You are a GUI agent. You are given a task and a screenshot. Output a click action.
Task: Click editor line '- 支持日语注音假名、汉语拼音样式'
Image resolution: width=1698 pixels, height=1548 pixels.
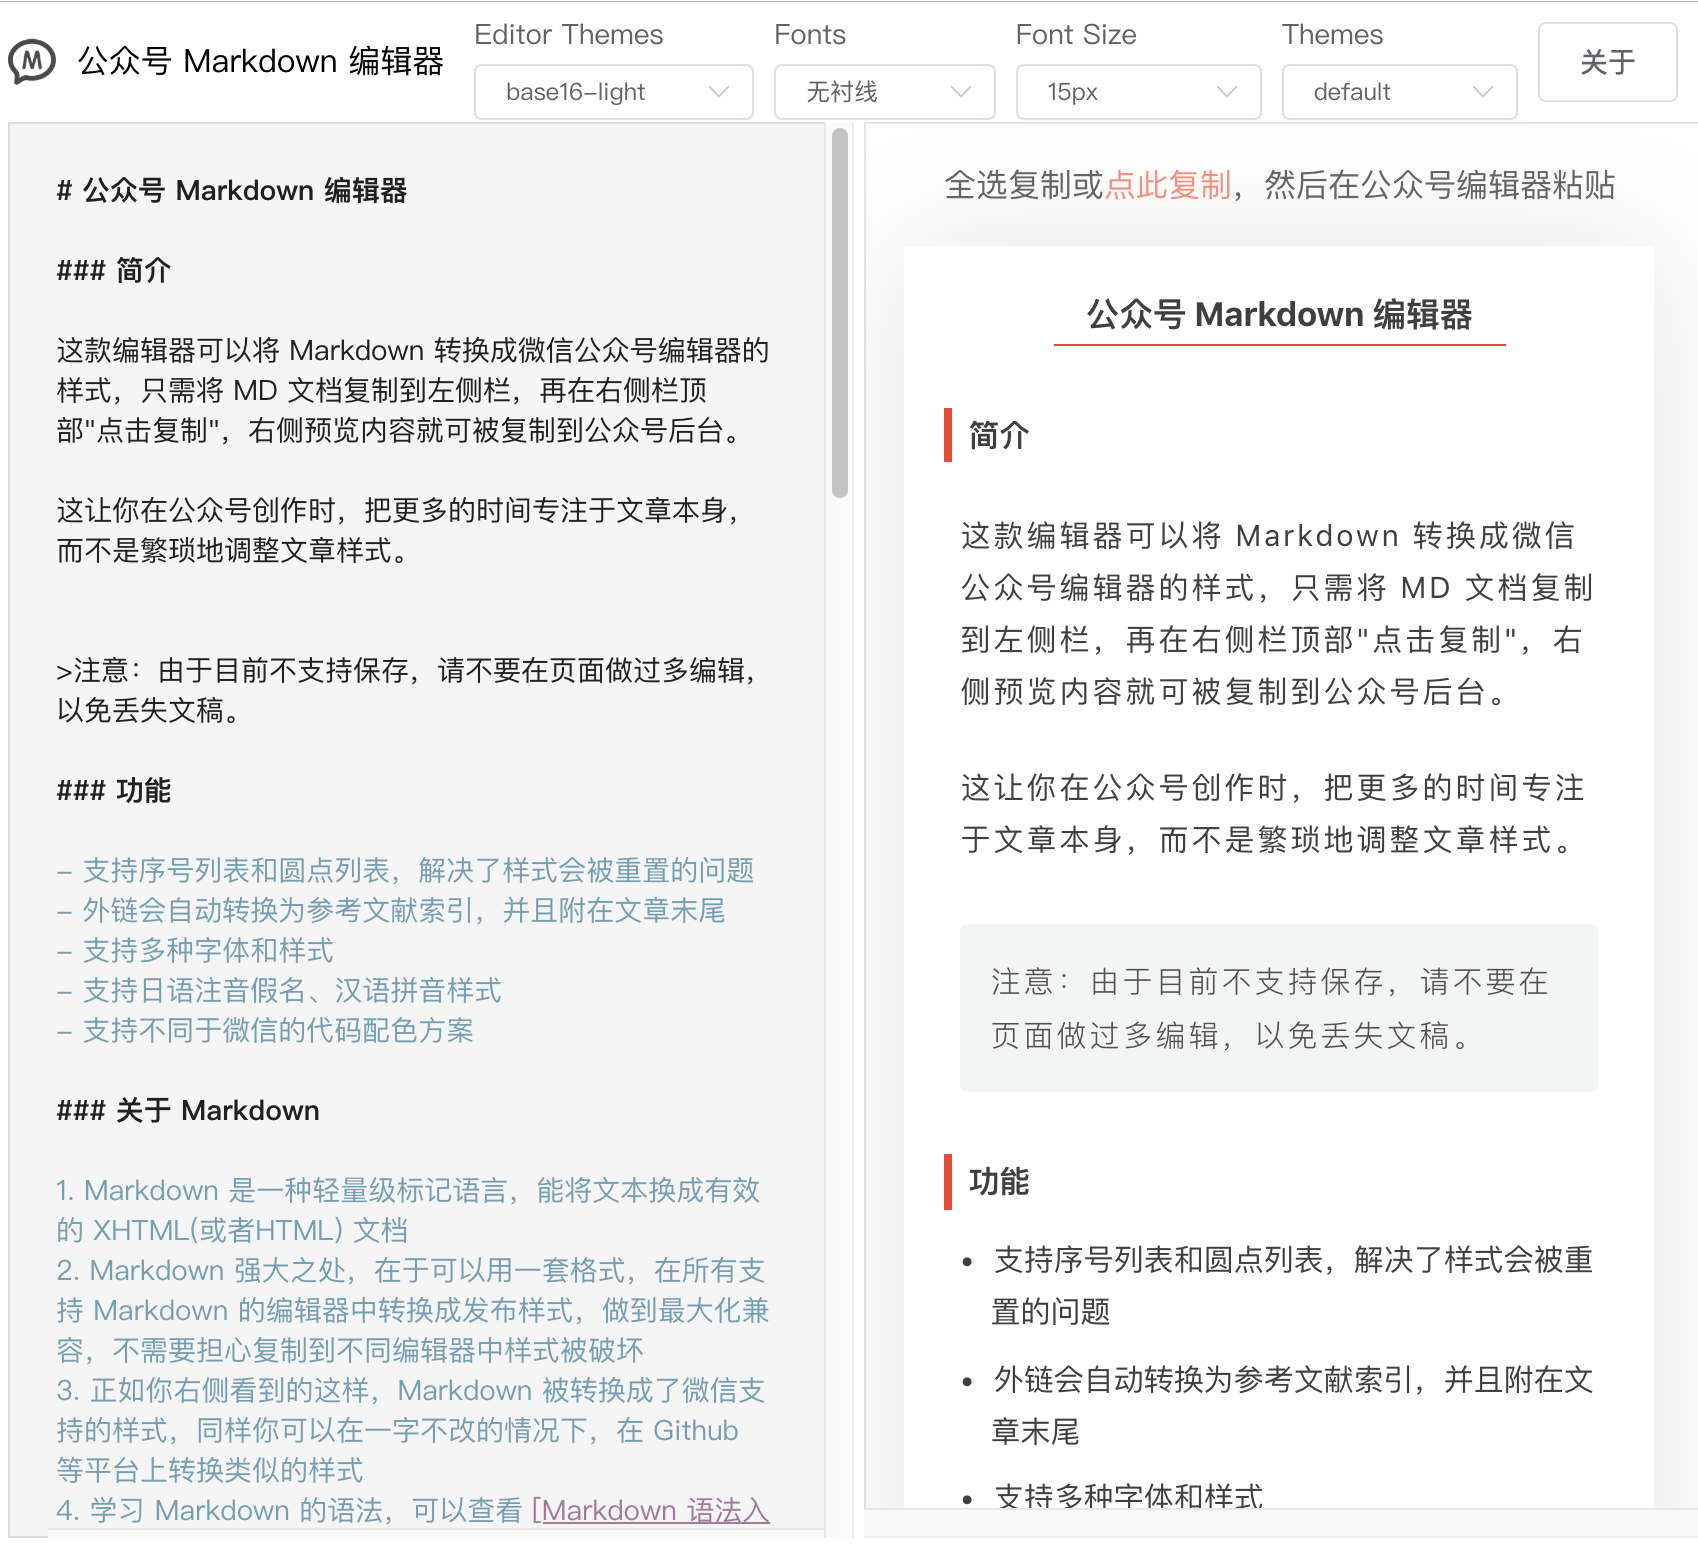point(279,990)
